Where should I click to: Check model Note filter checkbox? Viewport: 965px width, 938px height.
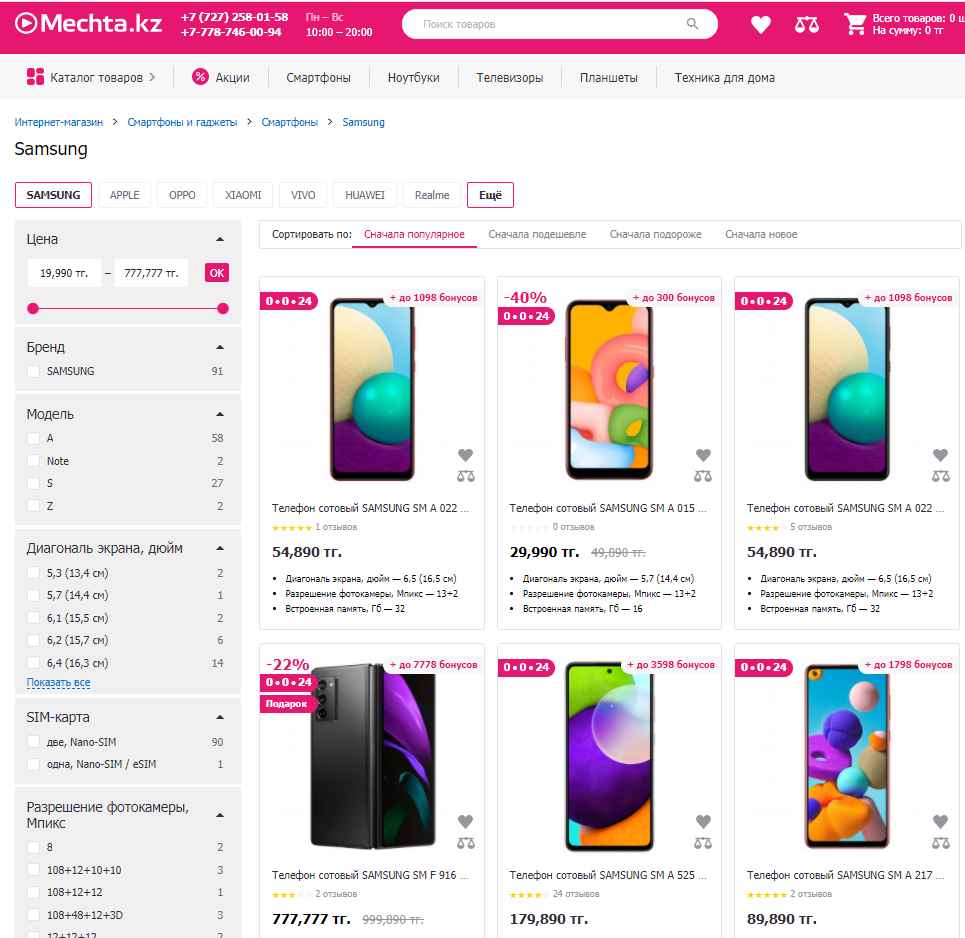(33, 461)
